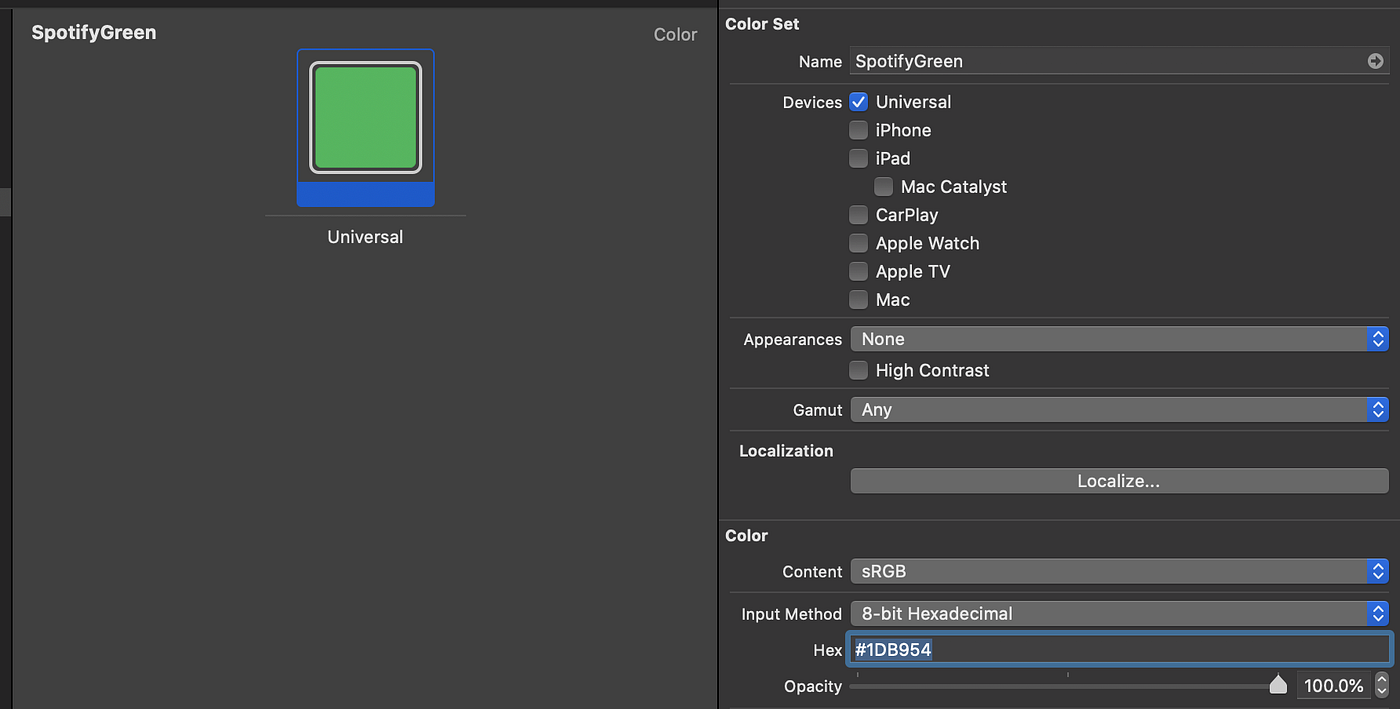Enable High Contrast appearance

coord(858,370)
